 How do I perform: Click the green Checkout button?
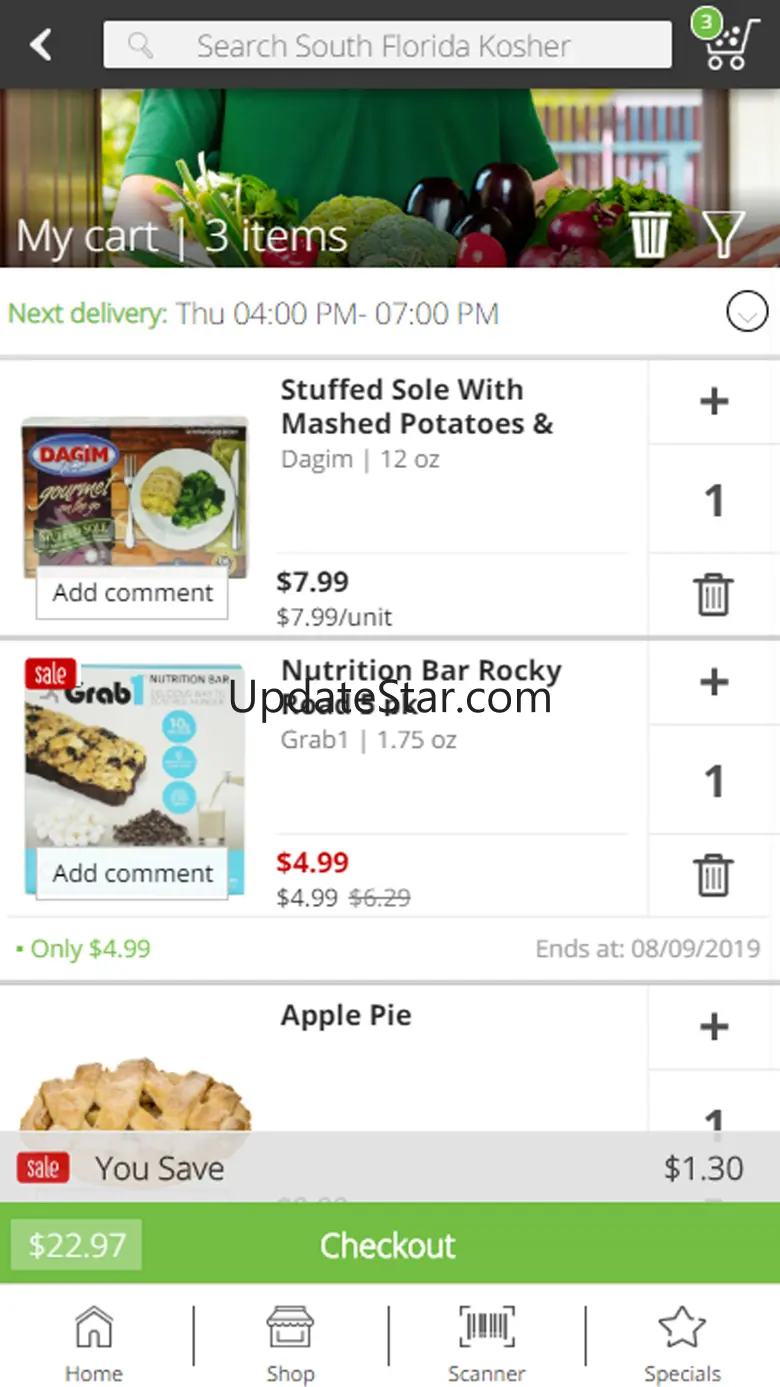click(x=388, y=1245)
